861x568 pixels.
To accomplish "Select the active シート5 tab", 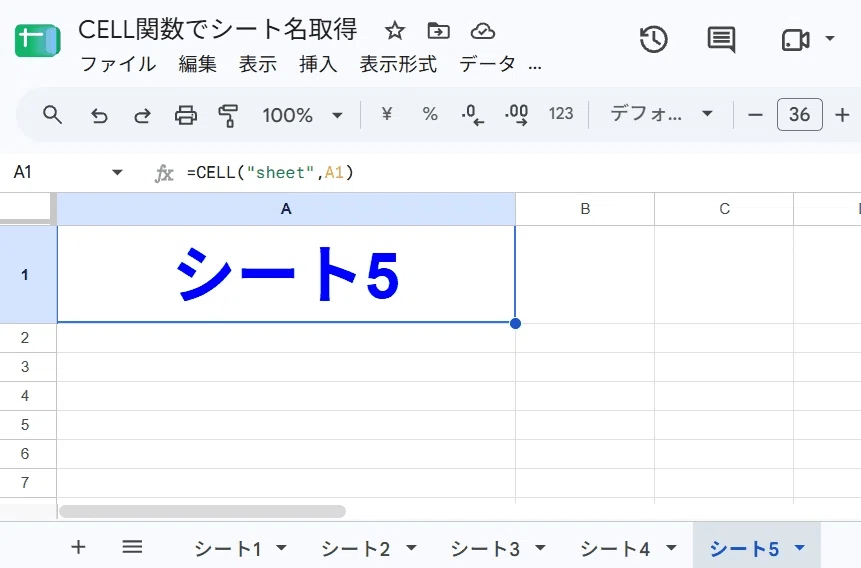I will [744, 549].
